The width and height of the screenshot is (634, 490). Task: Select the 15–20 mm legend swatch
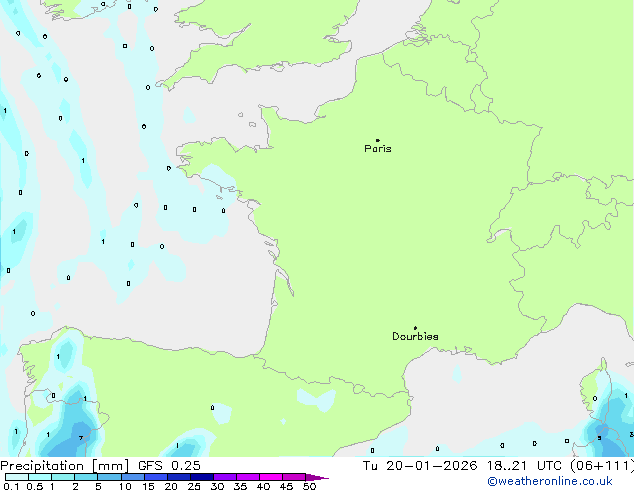click(156, 477)
